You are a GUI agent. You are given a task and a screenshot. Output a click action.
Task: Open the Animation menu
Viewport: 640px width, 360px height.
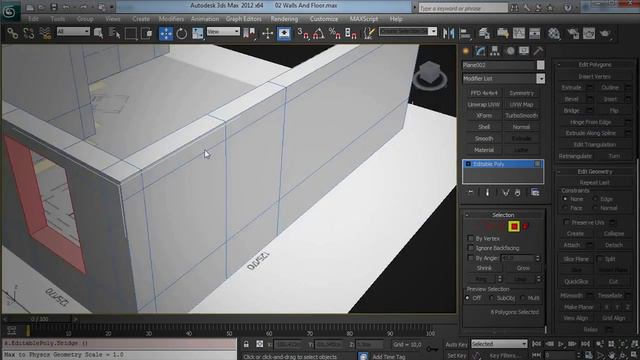[x=204, y=19]
